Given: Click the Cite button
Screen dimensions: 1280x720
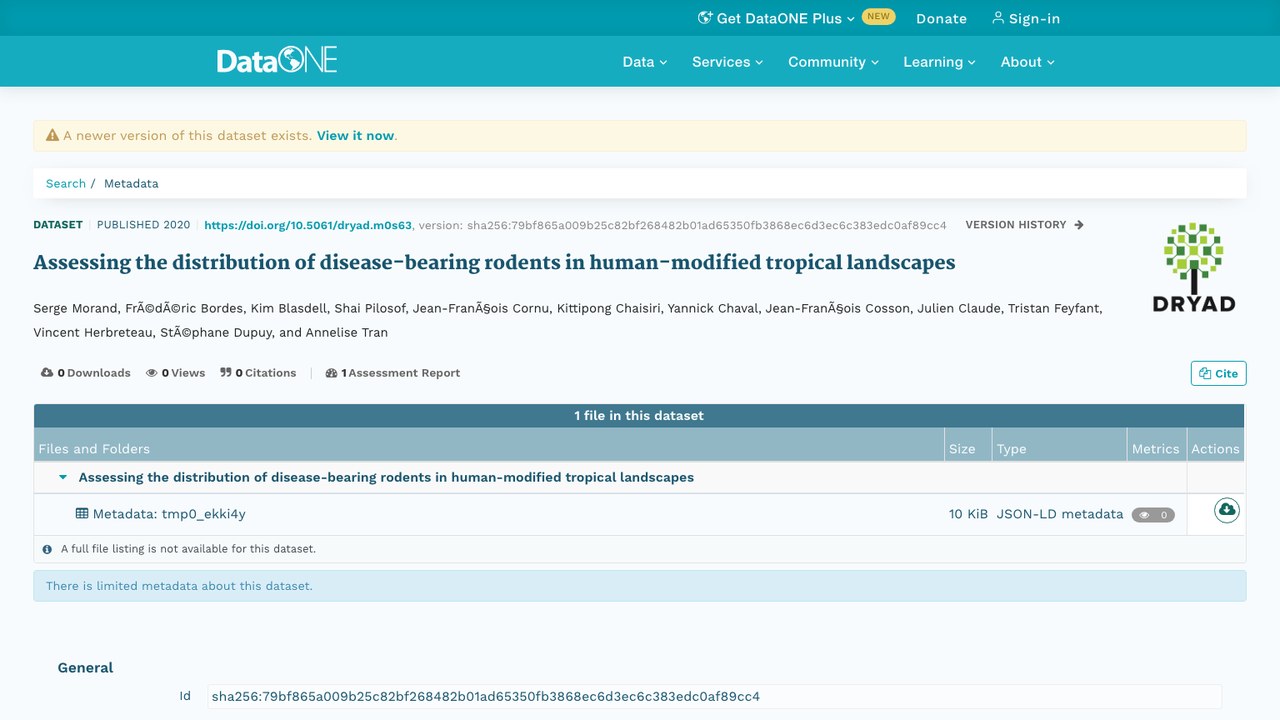Looking at the screenshot, I should [x=1218, y=373].
